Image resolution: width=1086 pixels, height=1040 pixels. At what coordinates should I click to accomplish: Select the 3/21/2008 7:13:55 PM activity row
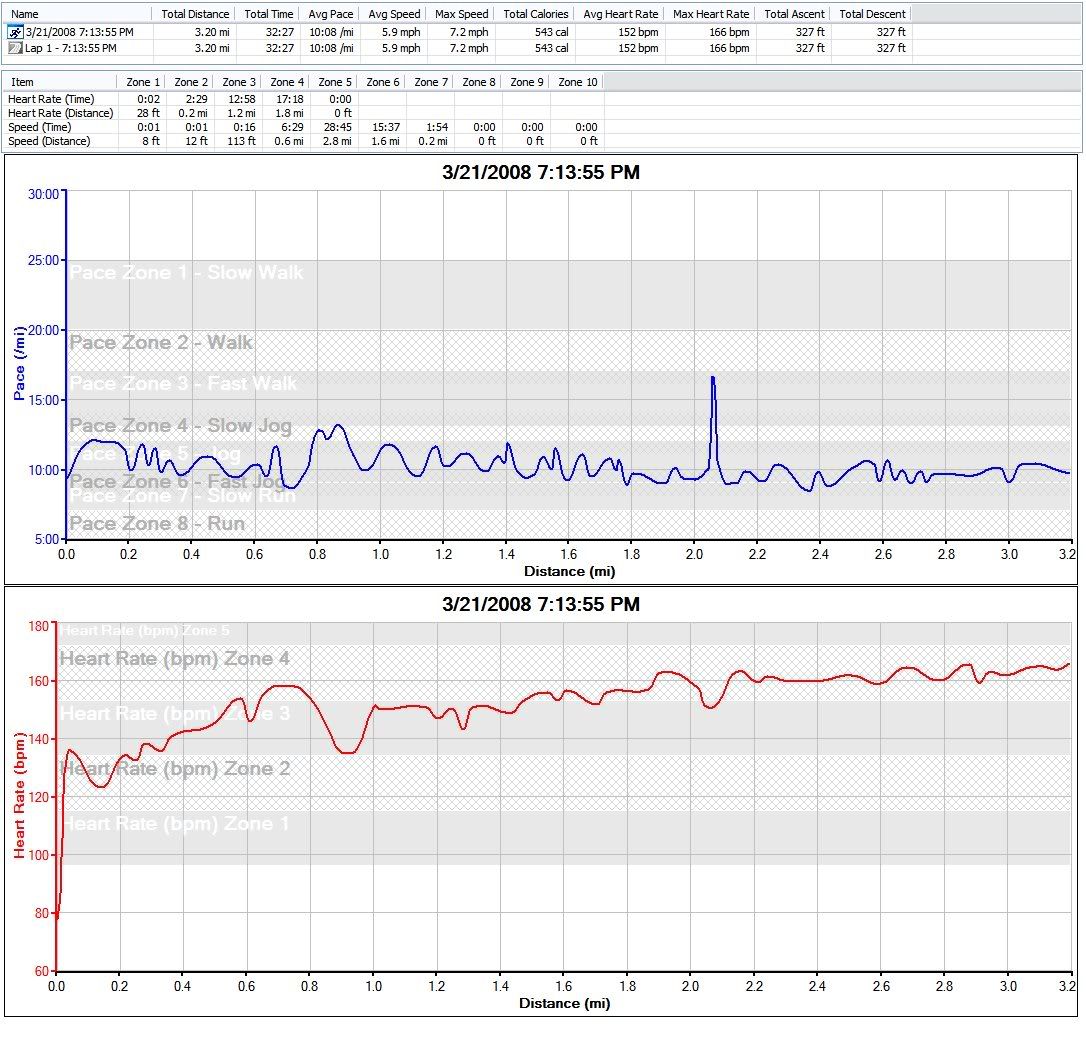tap(79, 32)
